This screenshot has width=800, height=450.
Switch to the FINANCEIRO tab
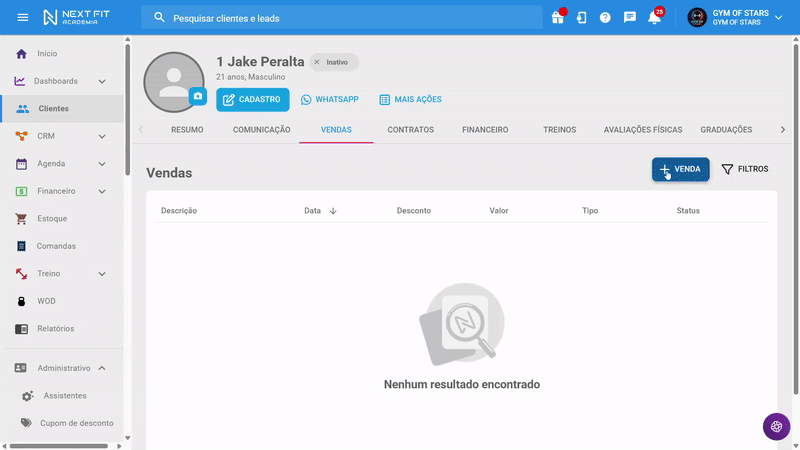485,130
